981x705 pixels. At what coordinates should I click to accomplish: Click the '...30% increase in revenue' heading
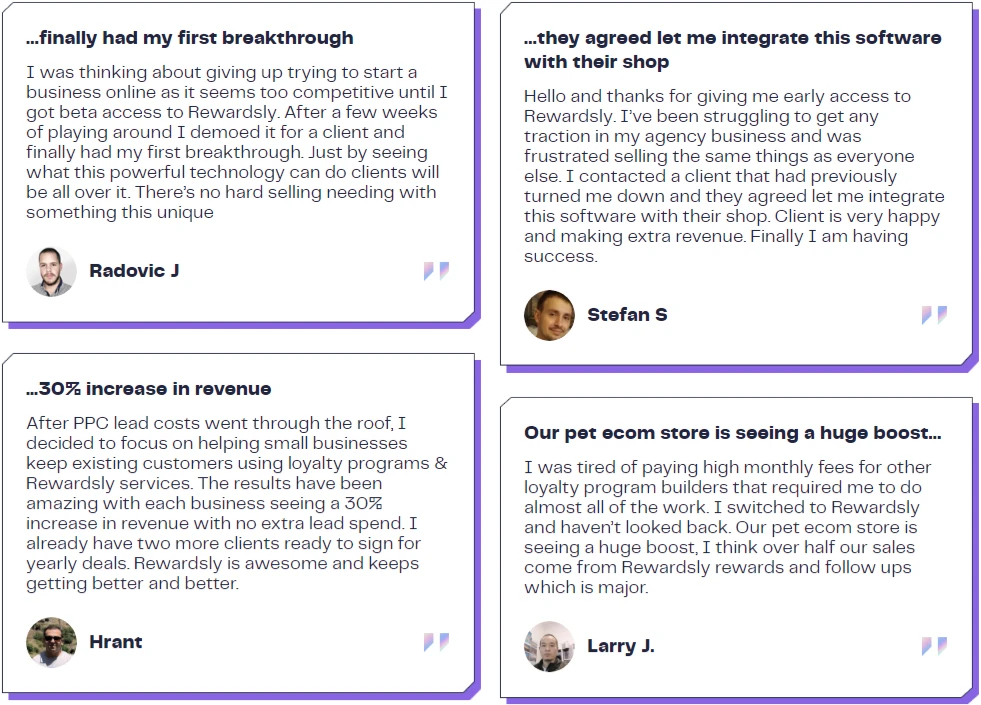coord(149,388)
